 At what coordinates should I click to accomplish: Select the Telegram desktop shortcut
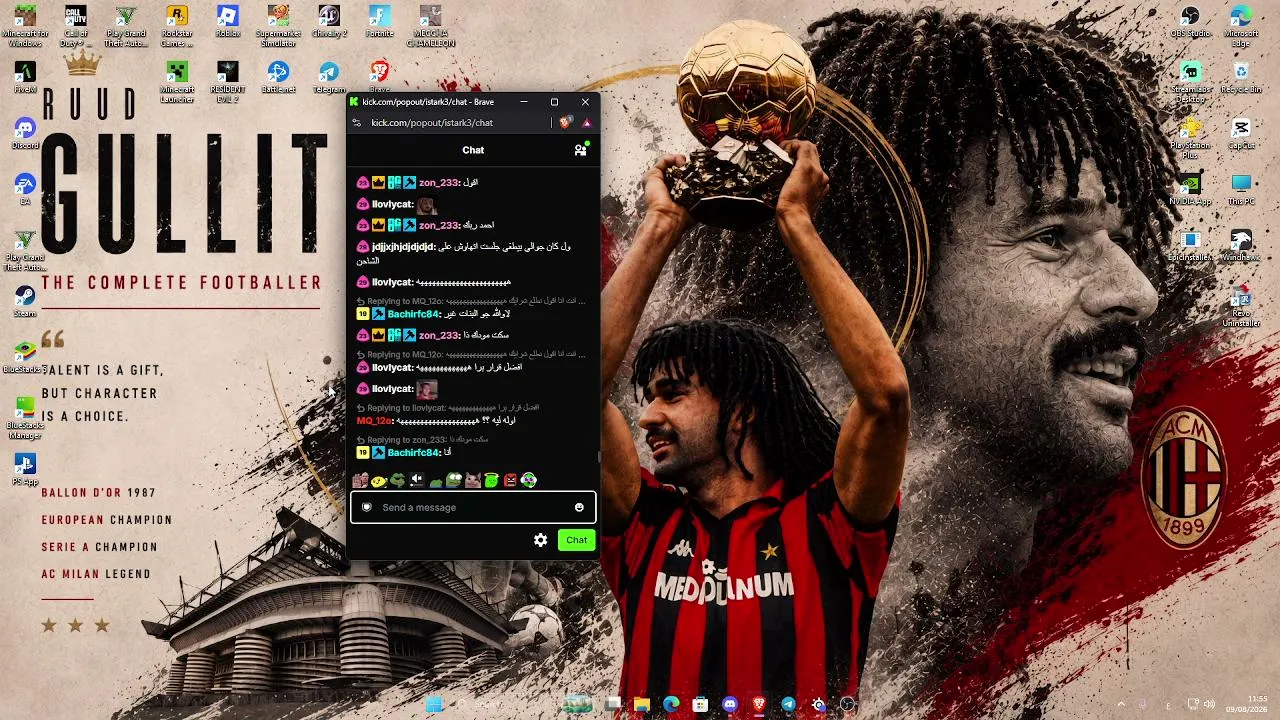point(329,77)
